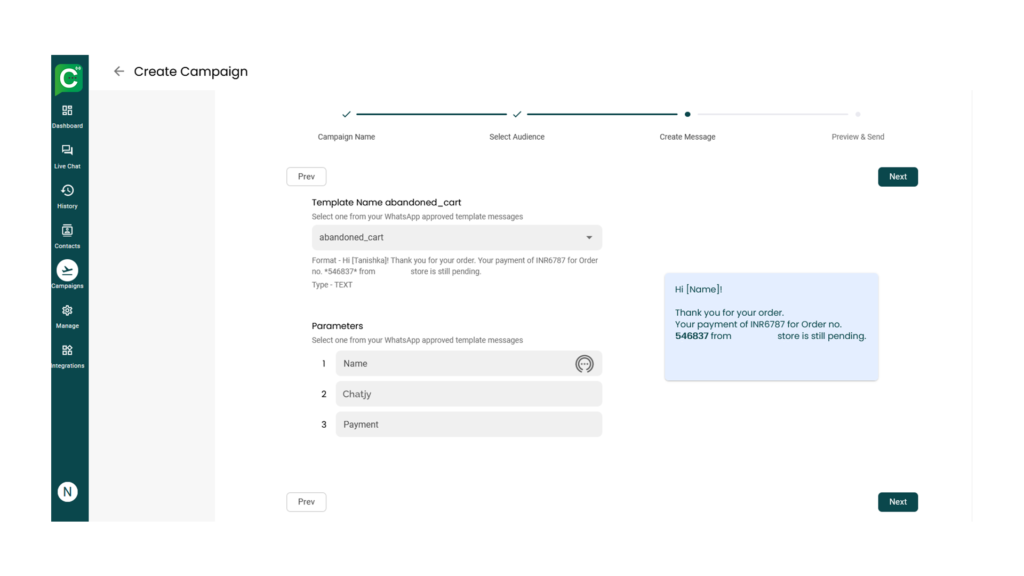Open Manage gear icon
The width and height of the screenshot is (1024, 576).
point(67,311)
